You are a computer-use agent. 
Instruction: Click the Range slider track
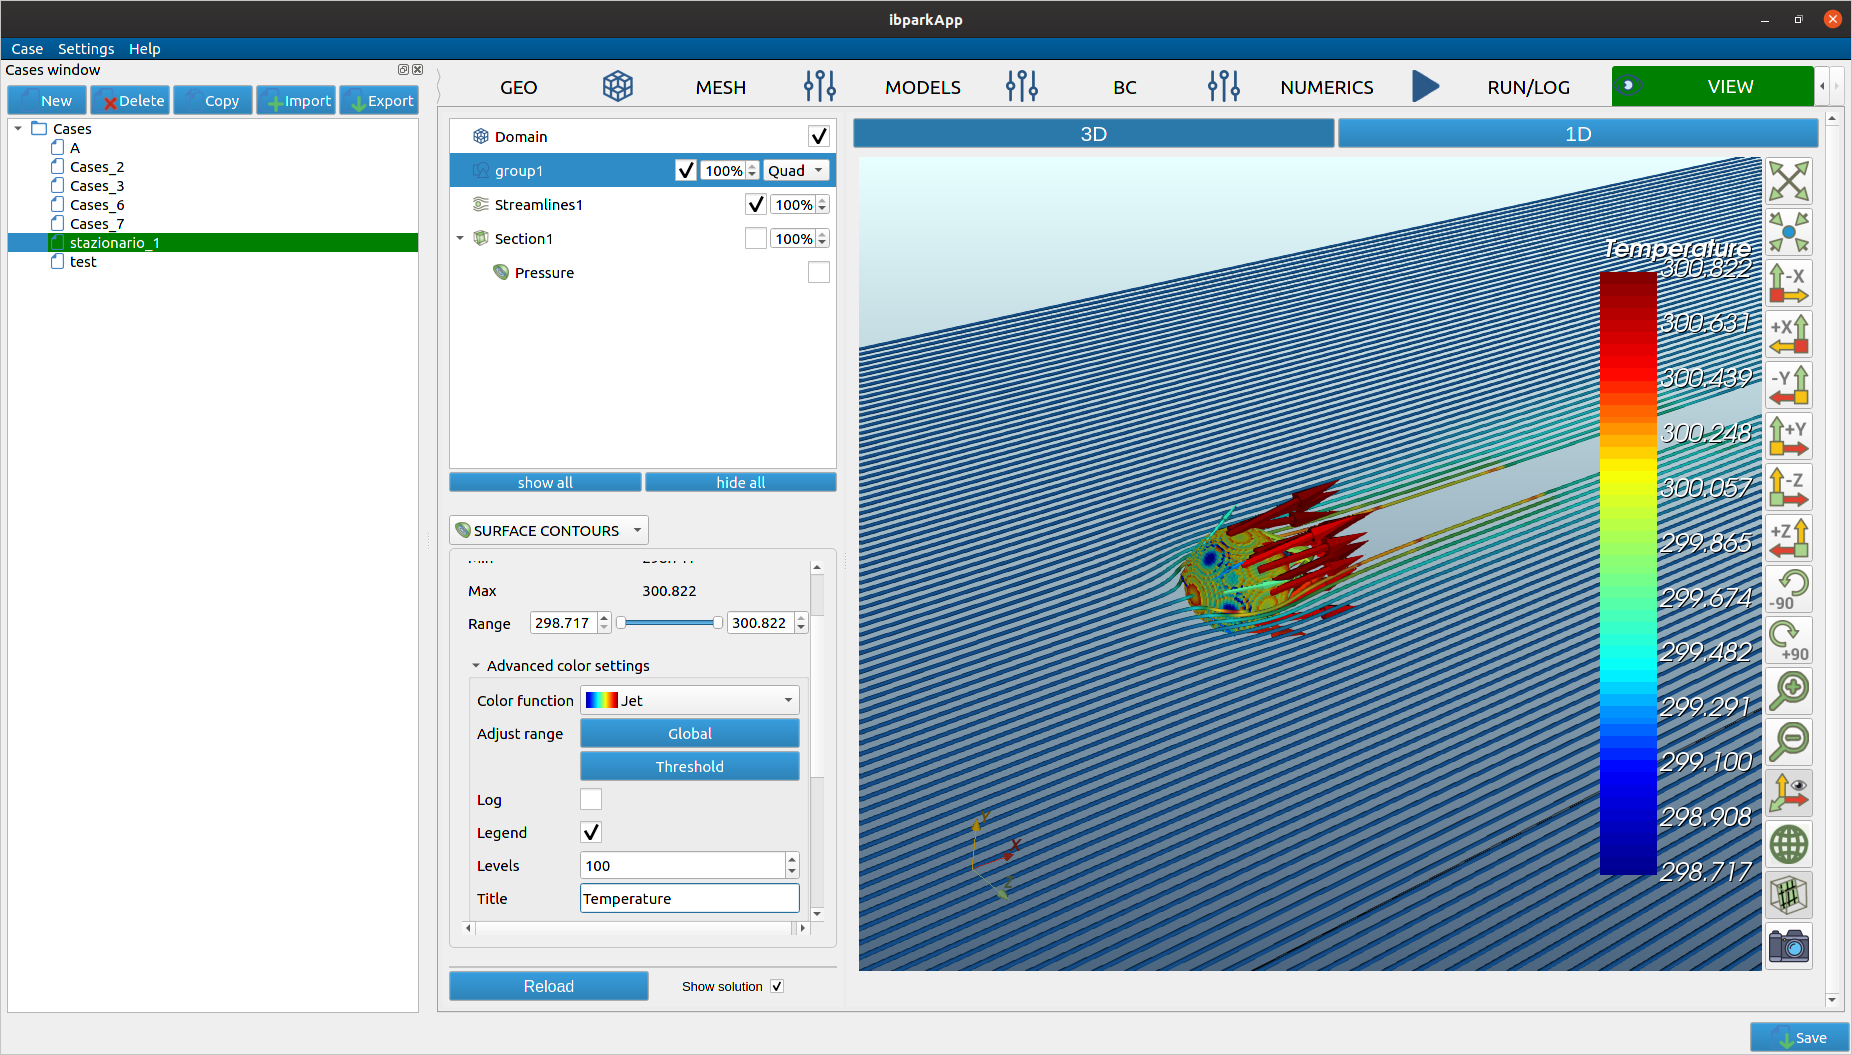click(x=669, y=623)
